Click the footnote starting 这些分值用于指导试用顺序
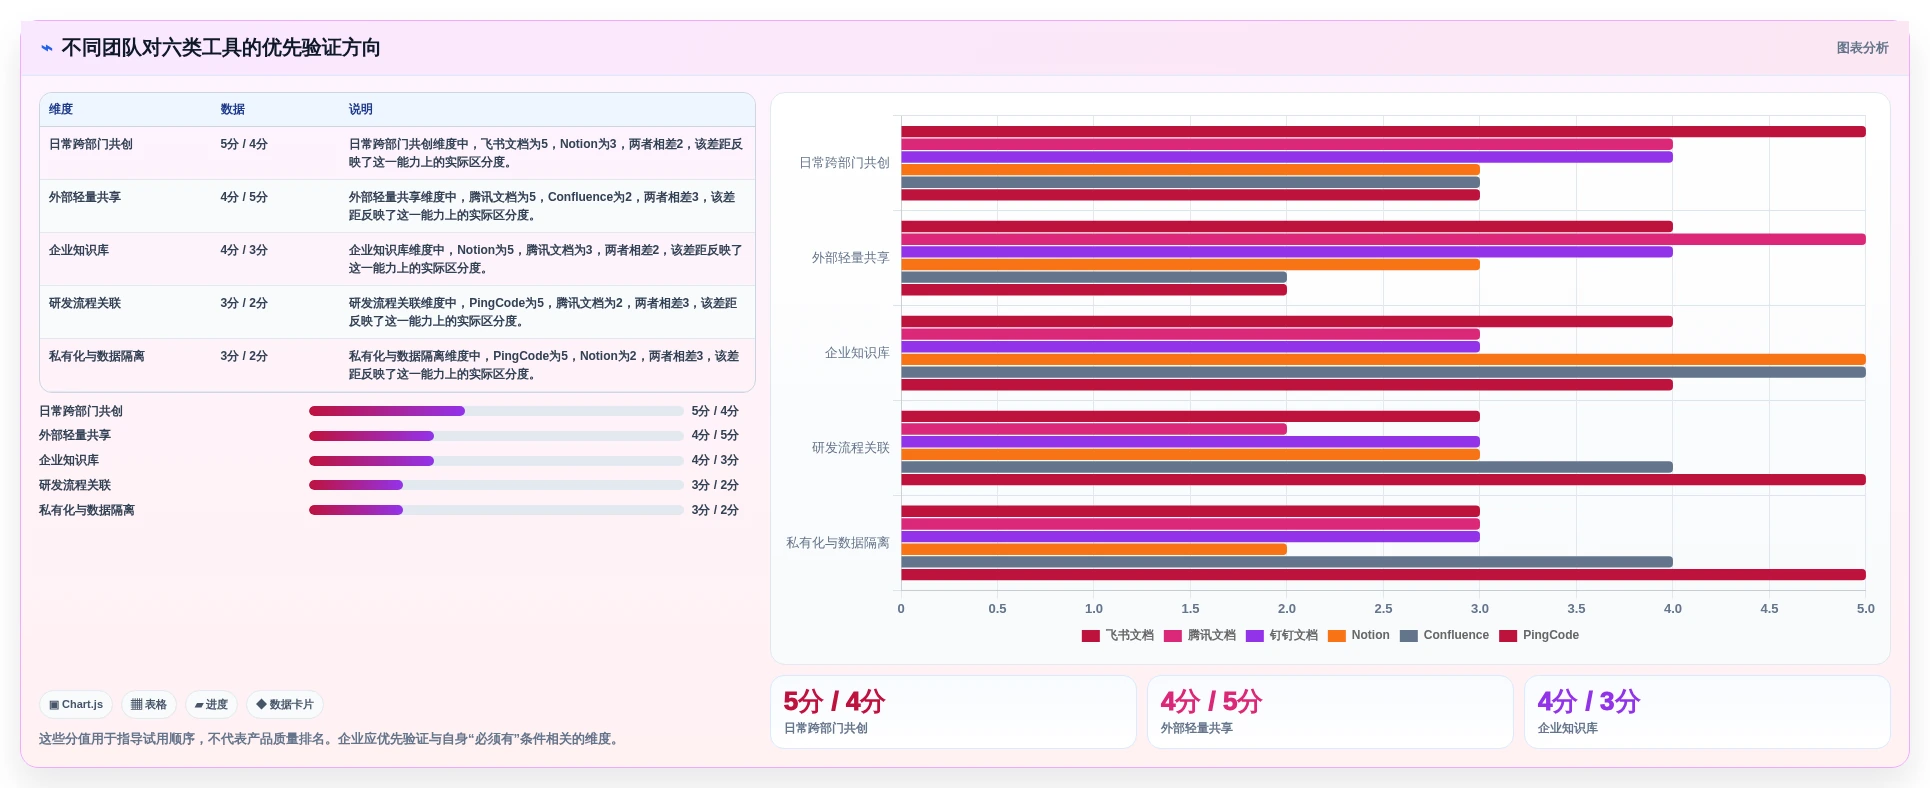The image size is (1930, 788). point(331,739)
